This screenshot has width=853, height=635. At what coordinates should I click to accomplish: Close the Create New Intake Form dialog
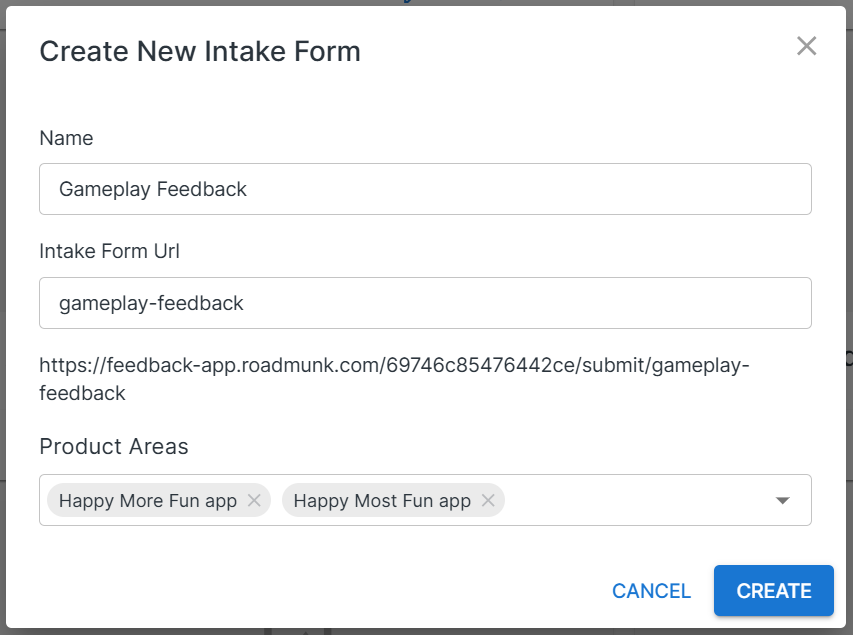pyautogui.click(x=806, y=46)
